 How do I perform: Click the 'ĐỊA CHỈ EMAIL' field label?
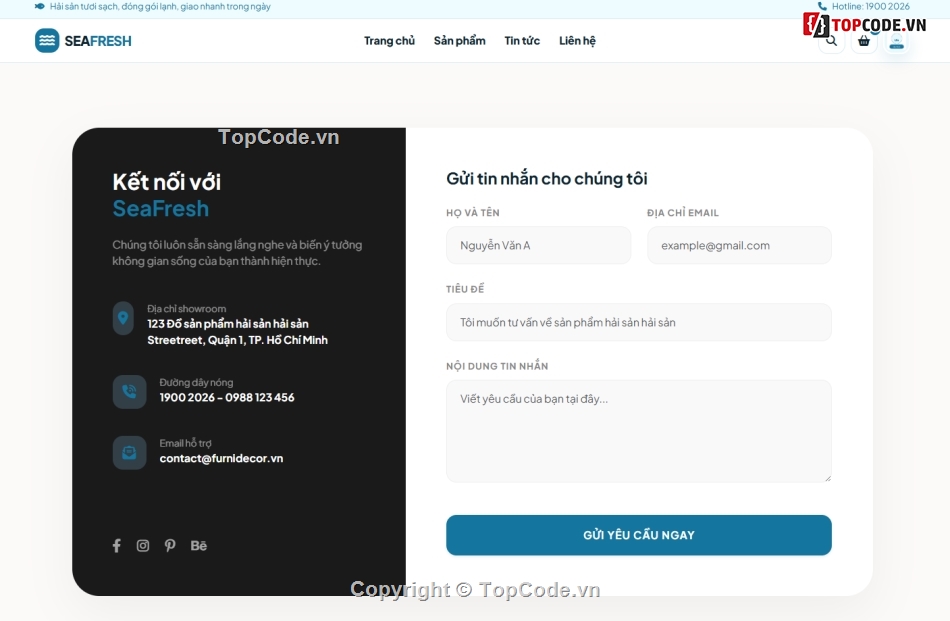click(683, 213)
